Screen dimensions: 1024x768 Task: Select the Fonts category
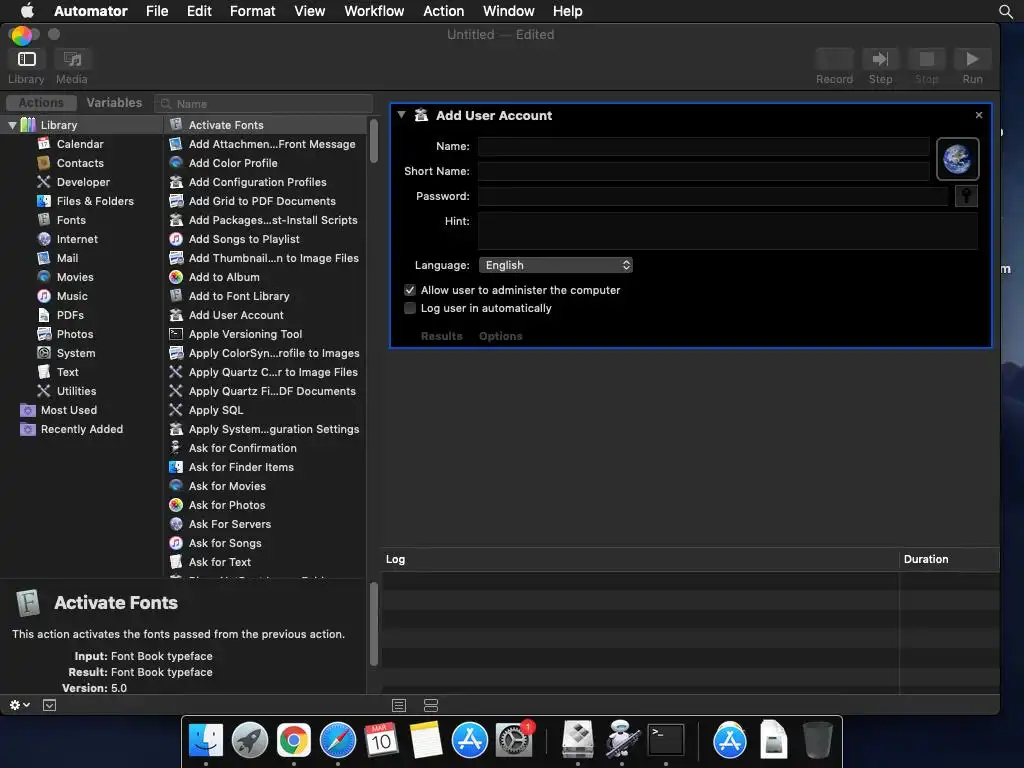[x=71, y=219]
